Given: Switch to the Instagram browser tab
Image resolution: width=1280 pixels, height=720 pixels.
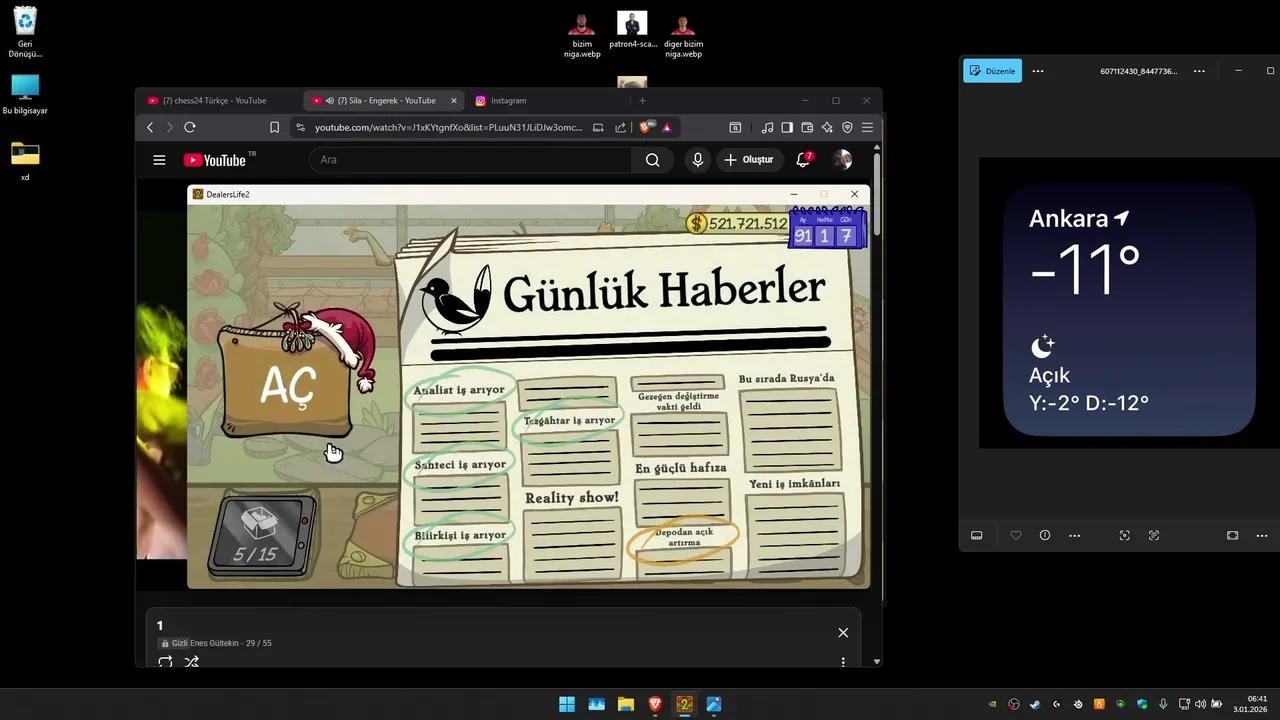Looking at the screenshot, I should [x=508, y=100].
